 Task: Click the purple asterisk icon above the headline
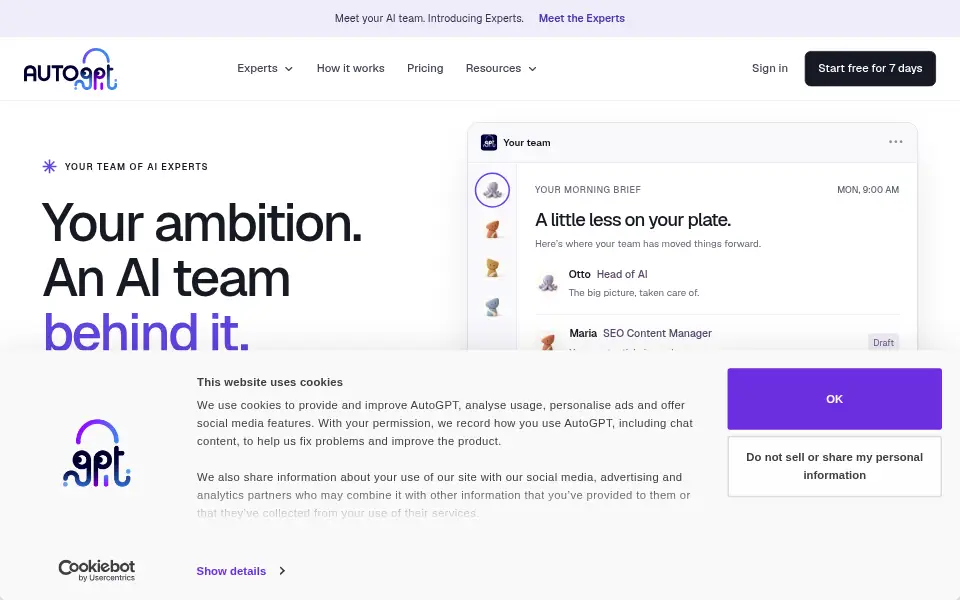[50, 167]
